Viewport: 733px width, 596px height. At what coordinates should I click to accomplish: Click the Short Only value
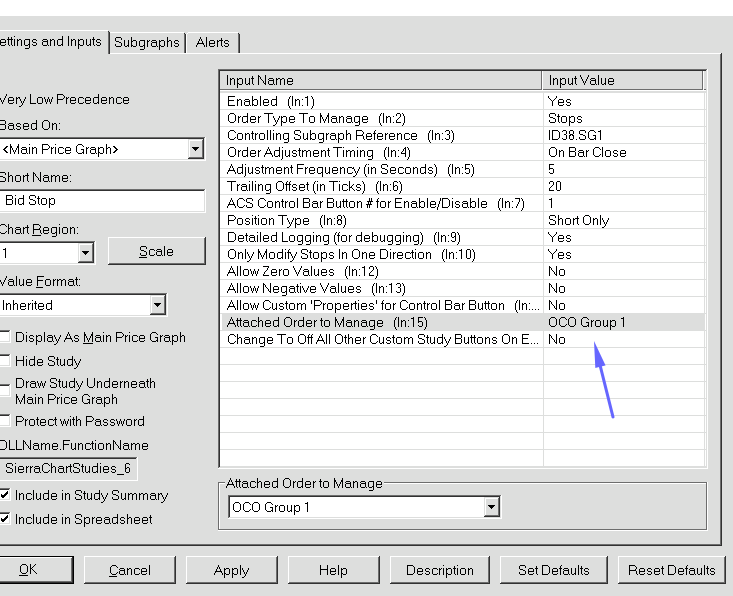(579, 220)
